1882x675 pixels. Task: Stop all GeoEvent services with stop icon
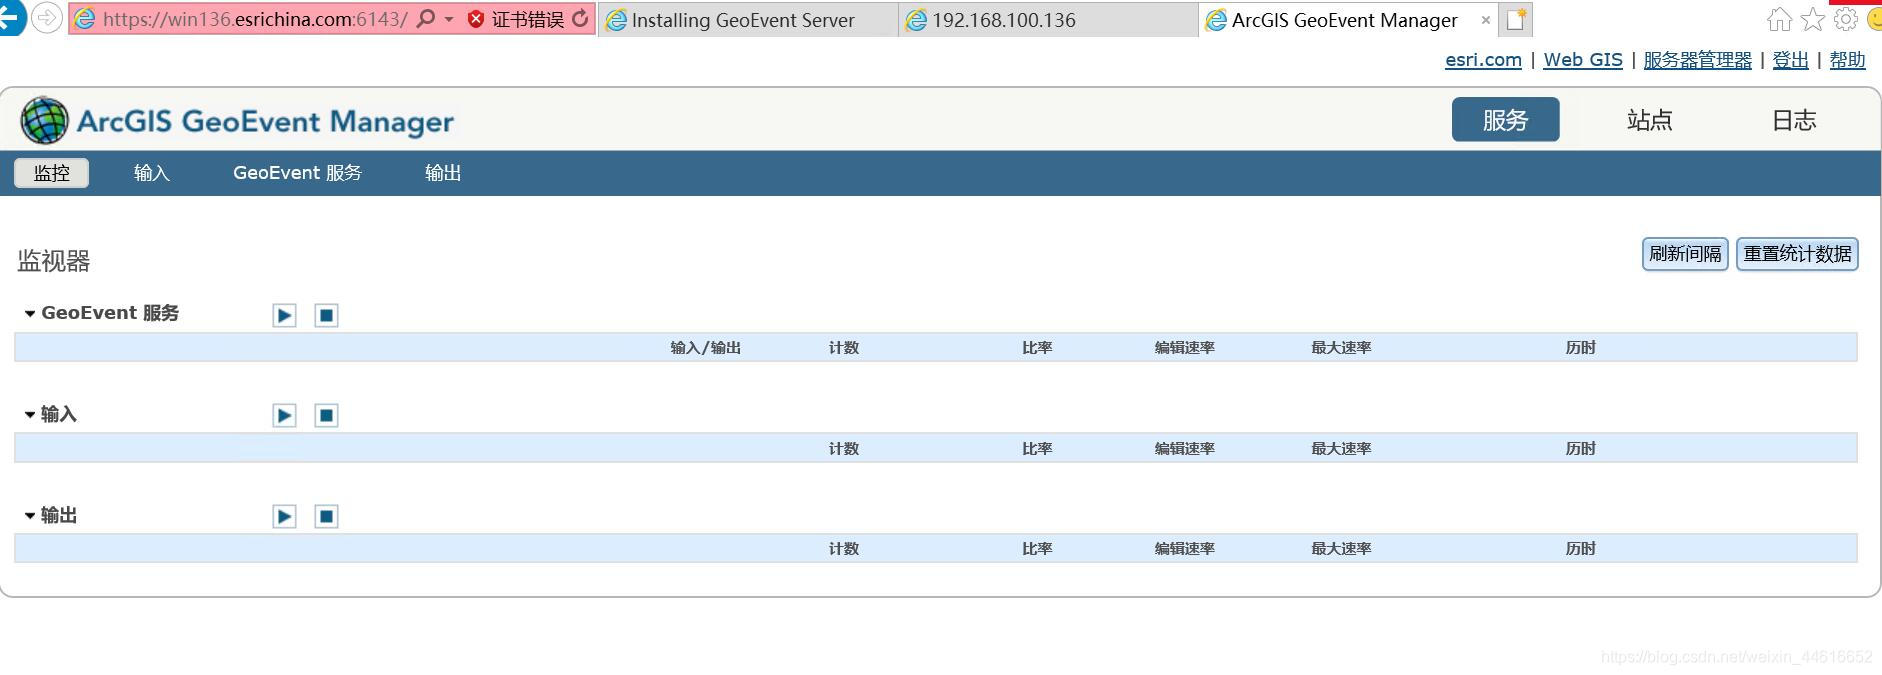coord(326,316)
